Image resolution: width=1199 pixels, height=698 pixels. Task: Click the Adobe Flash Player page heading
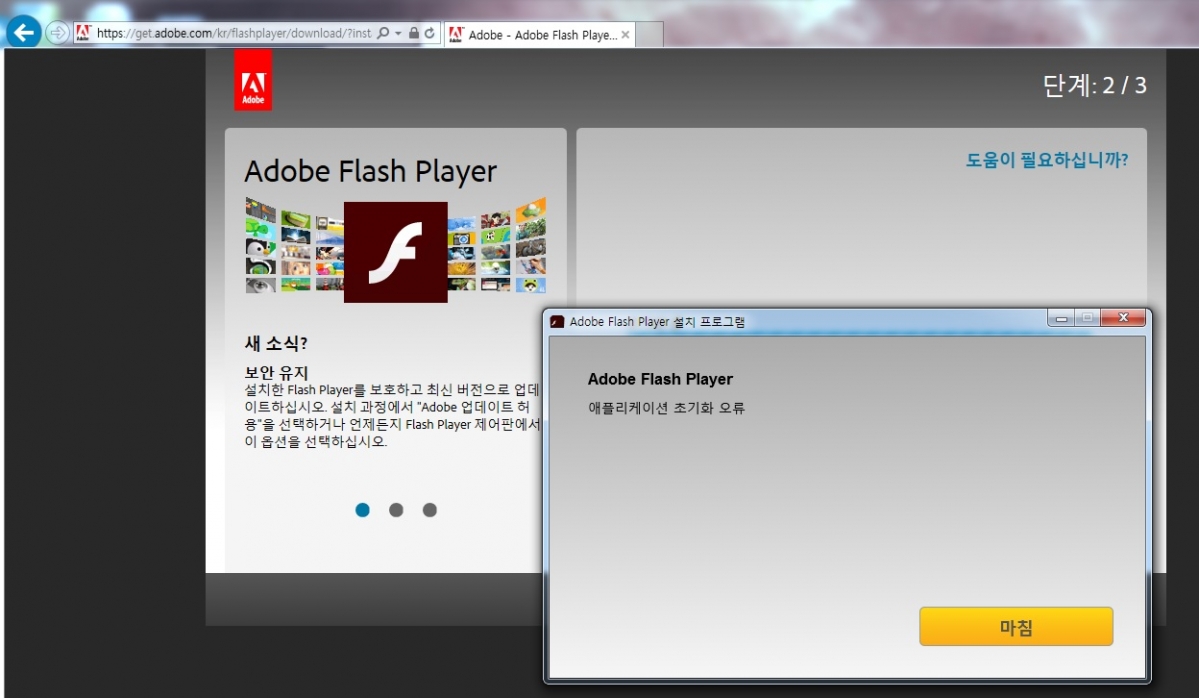[x=371, y=171]
